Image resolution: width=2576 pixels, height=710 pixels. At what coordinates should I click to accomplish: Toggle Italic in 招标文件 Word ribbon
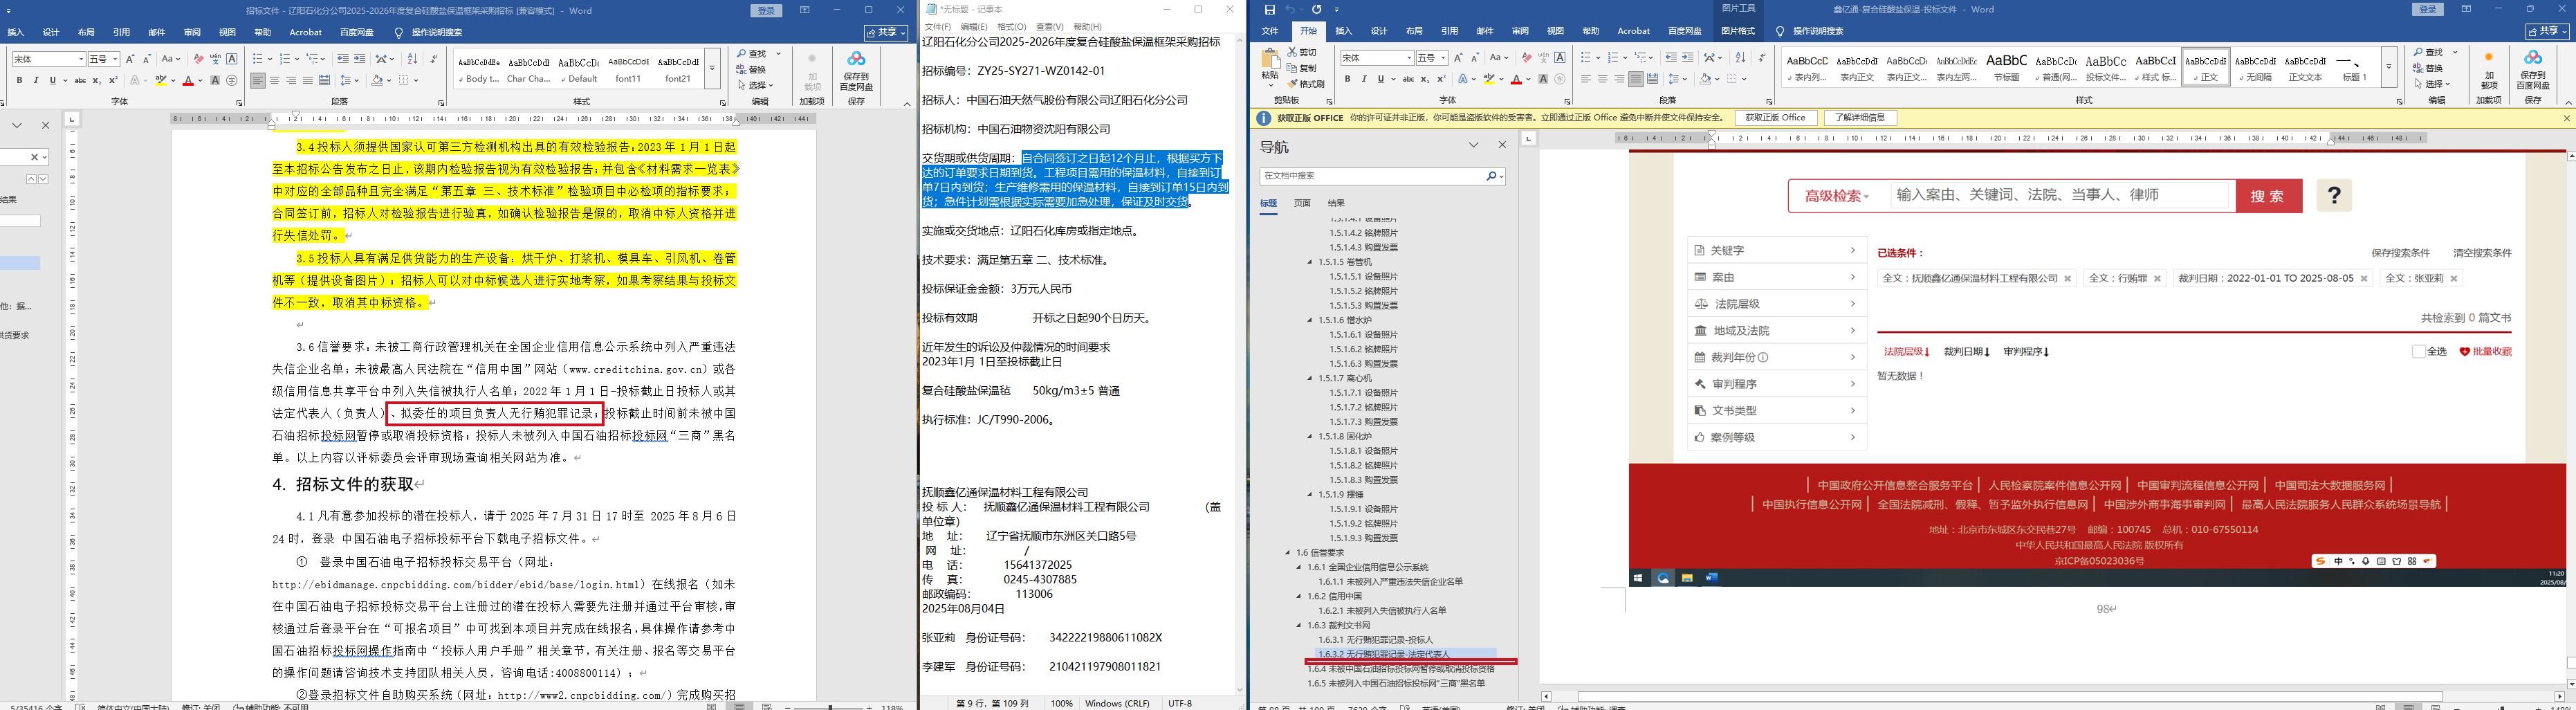35,80
